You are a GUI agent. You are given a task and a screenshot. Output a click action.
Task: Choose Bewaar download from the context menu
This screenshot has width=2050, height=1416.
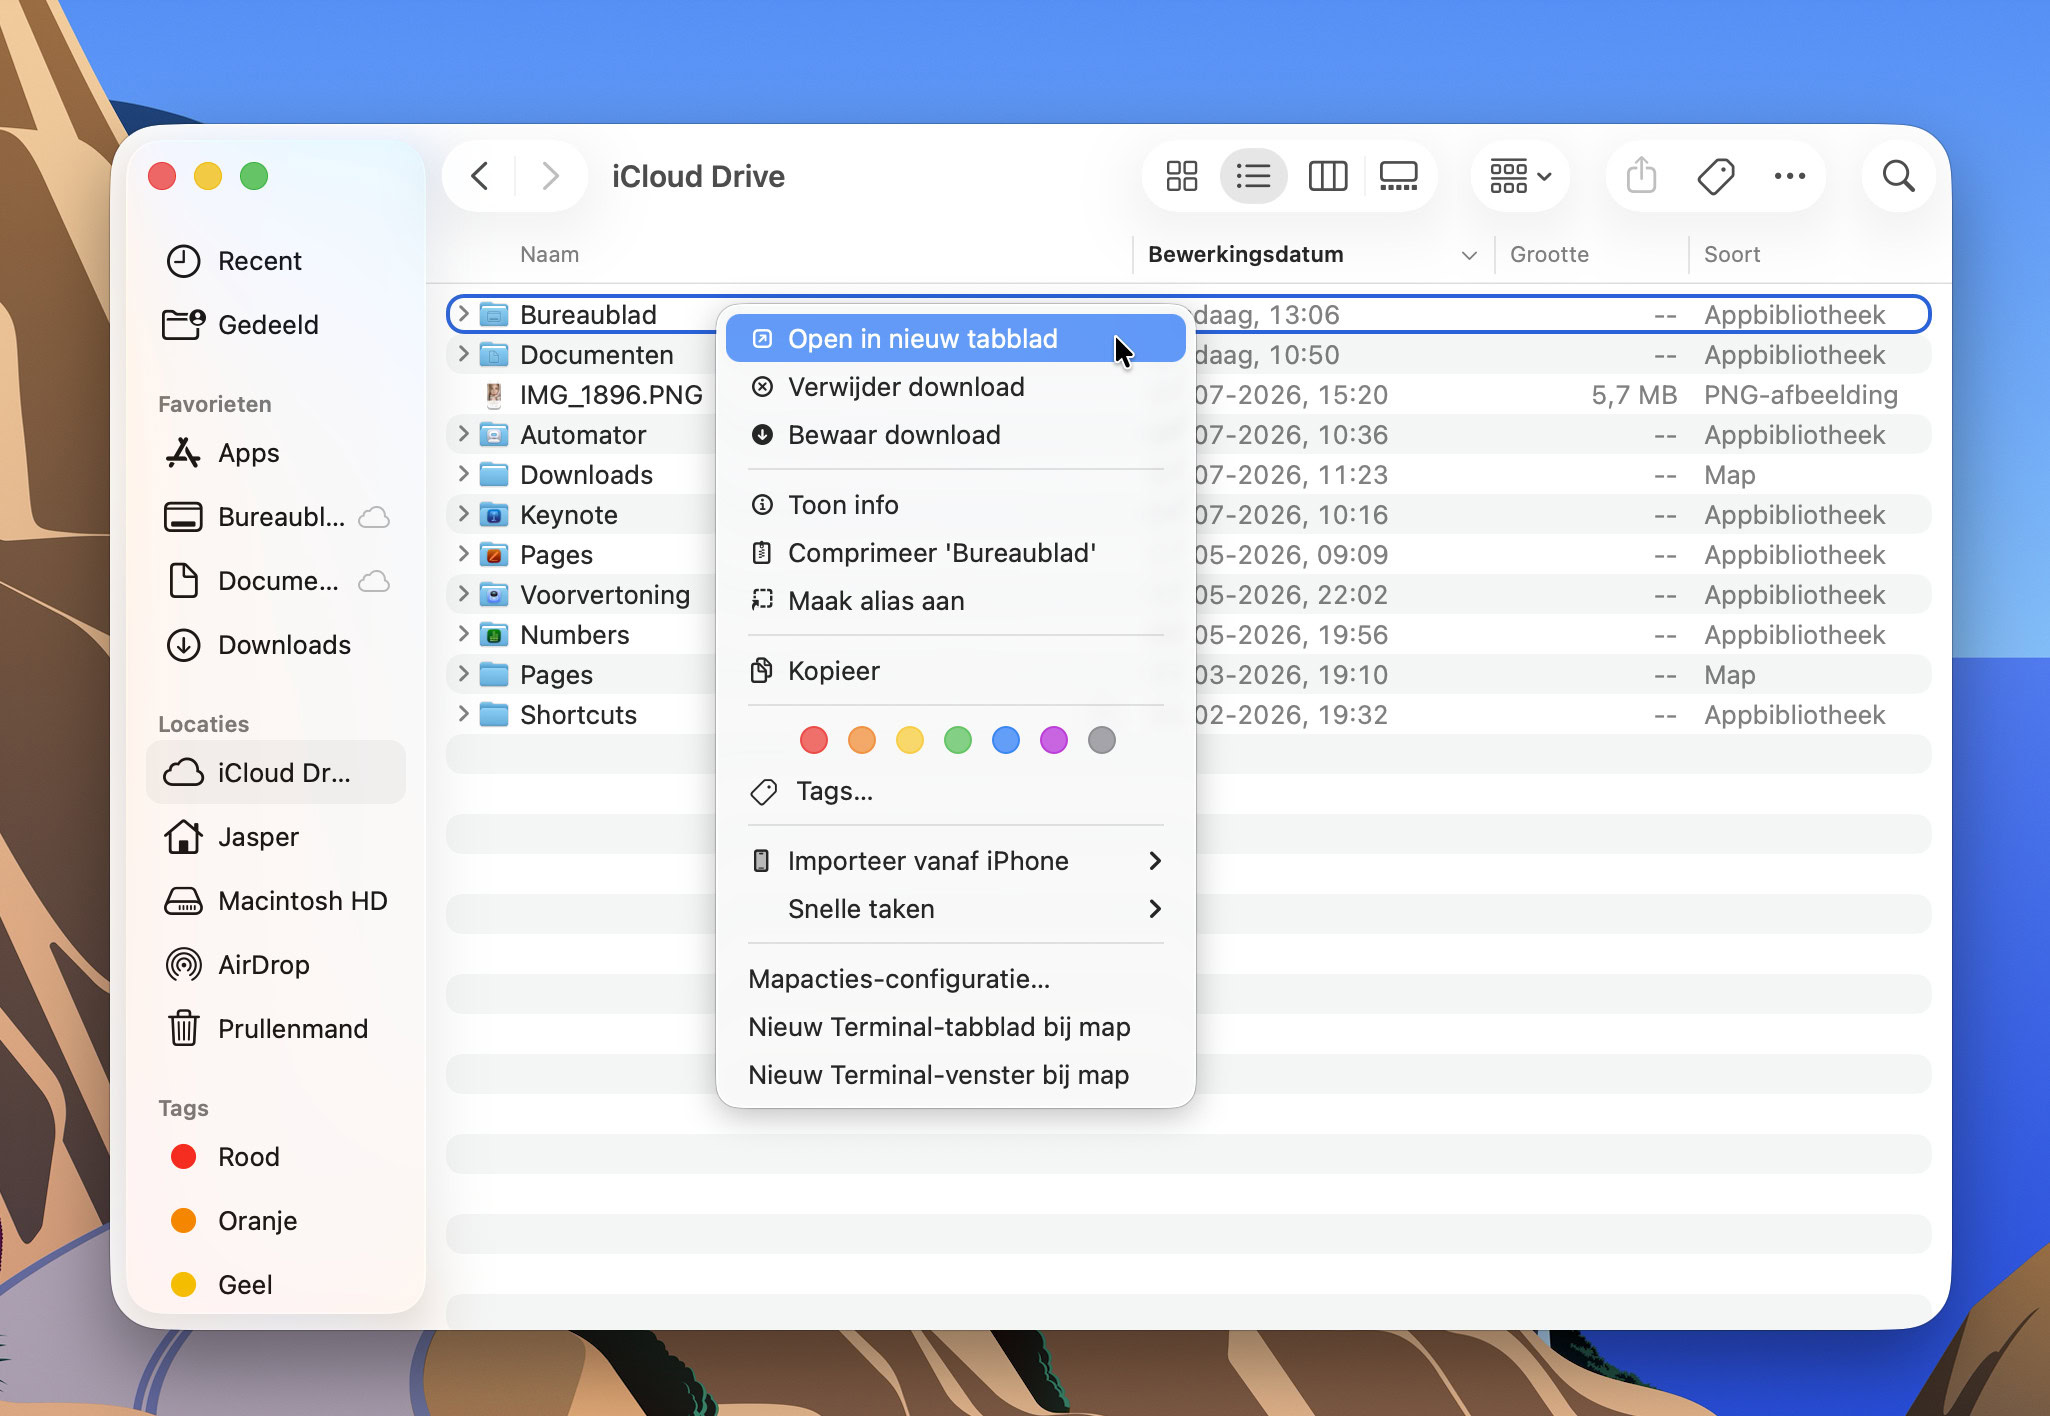(956, 435)
